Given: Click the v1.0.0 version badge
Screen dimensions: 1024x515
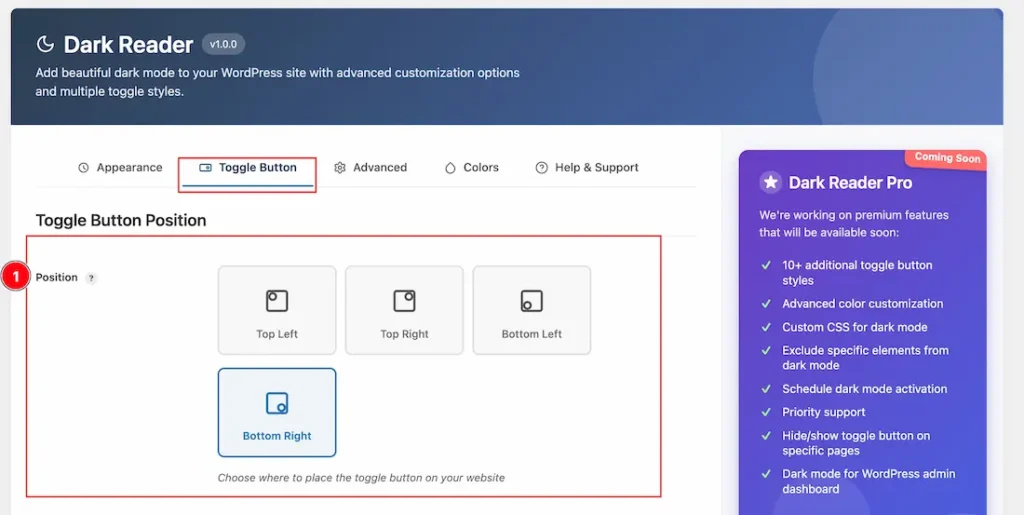Looking at the screenshot, I should coord(223,44).
